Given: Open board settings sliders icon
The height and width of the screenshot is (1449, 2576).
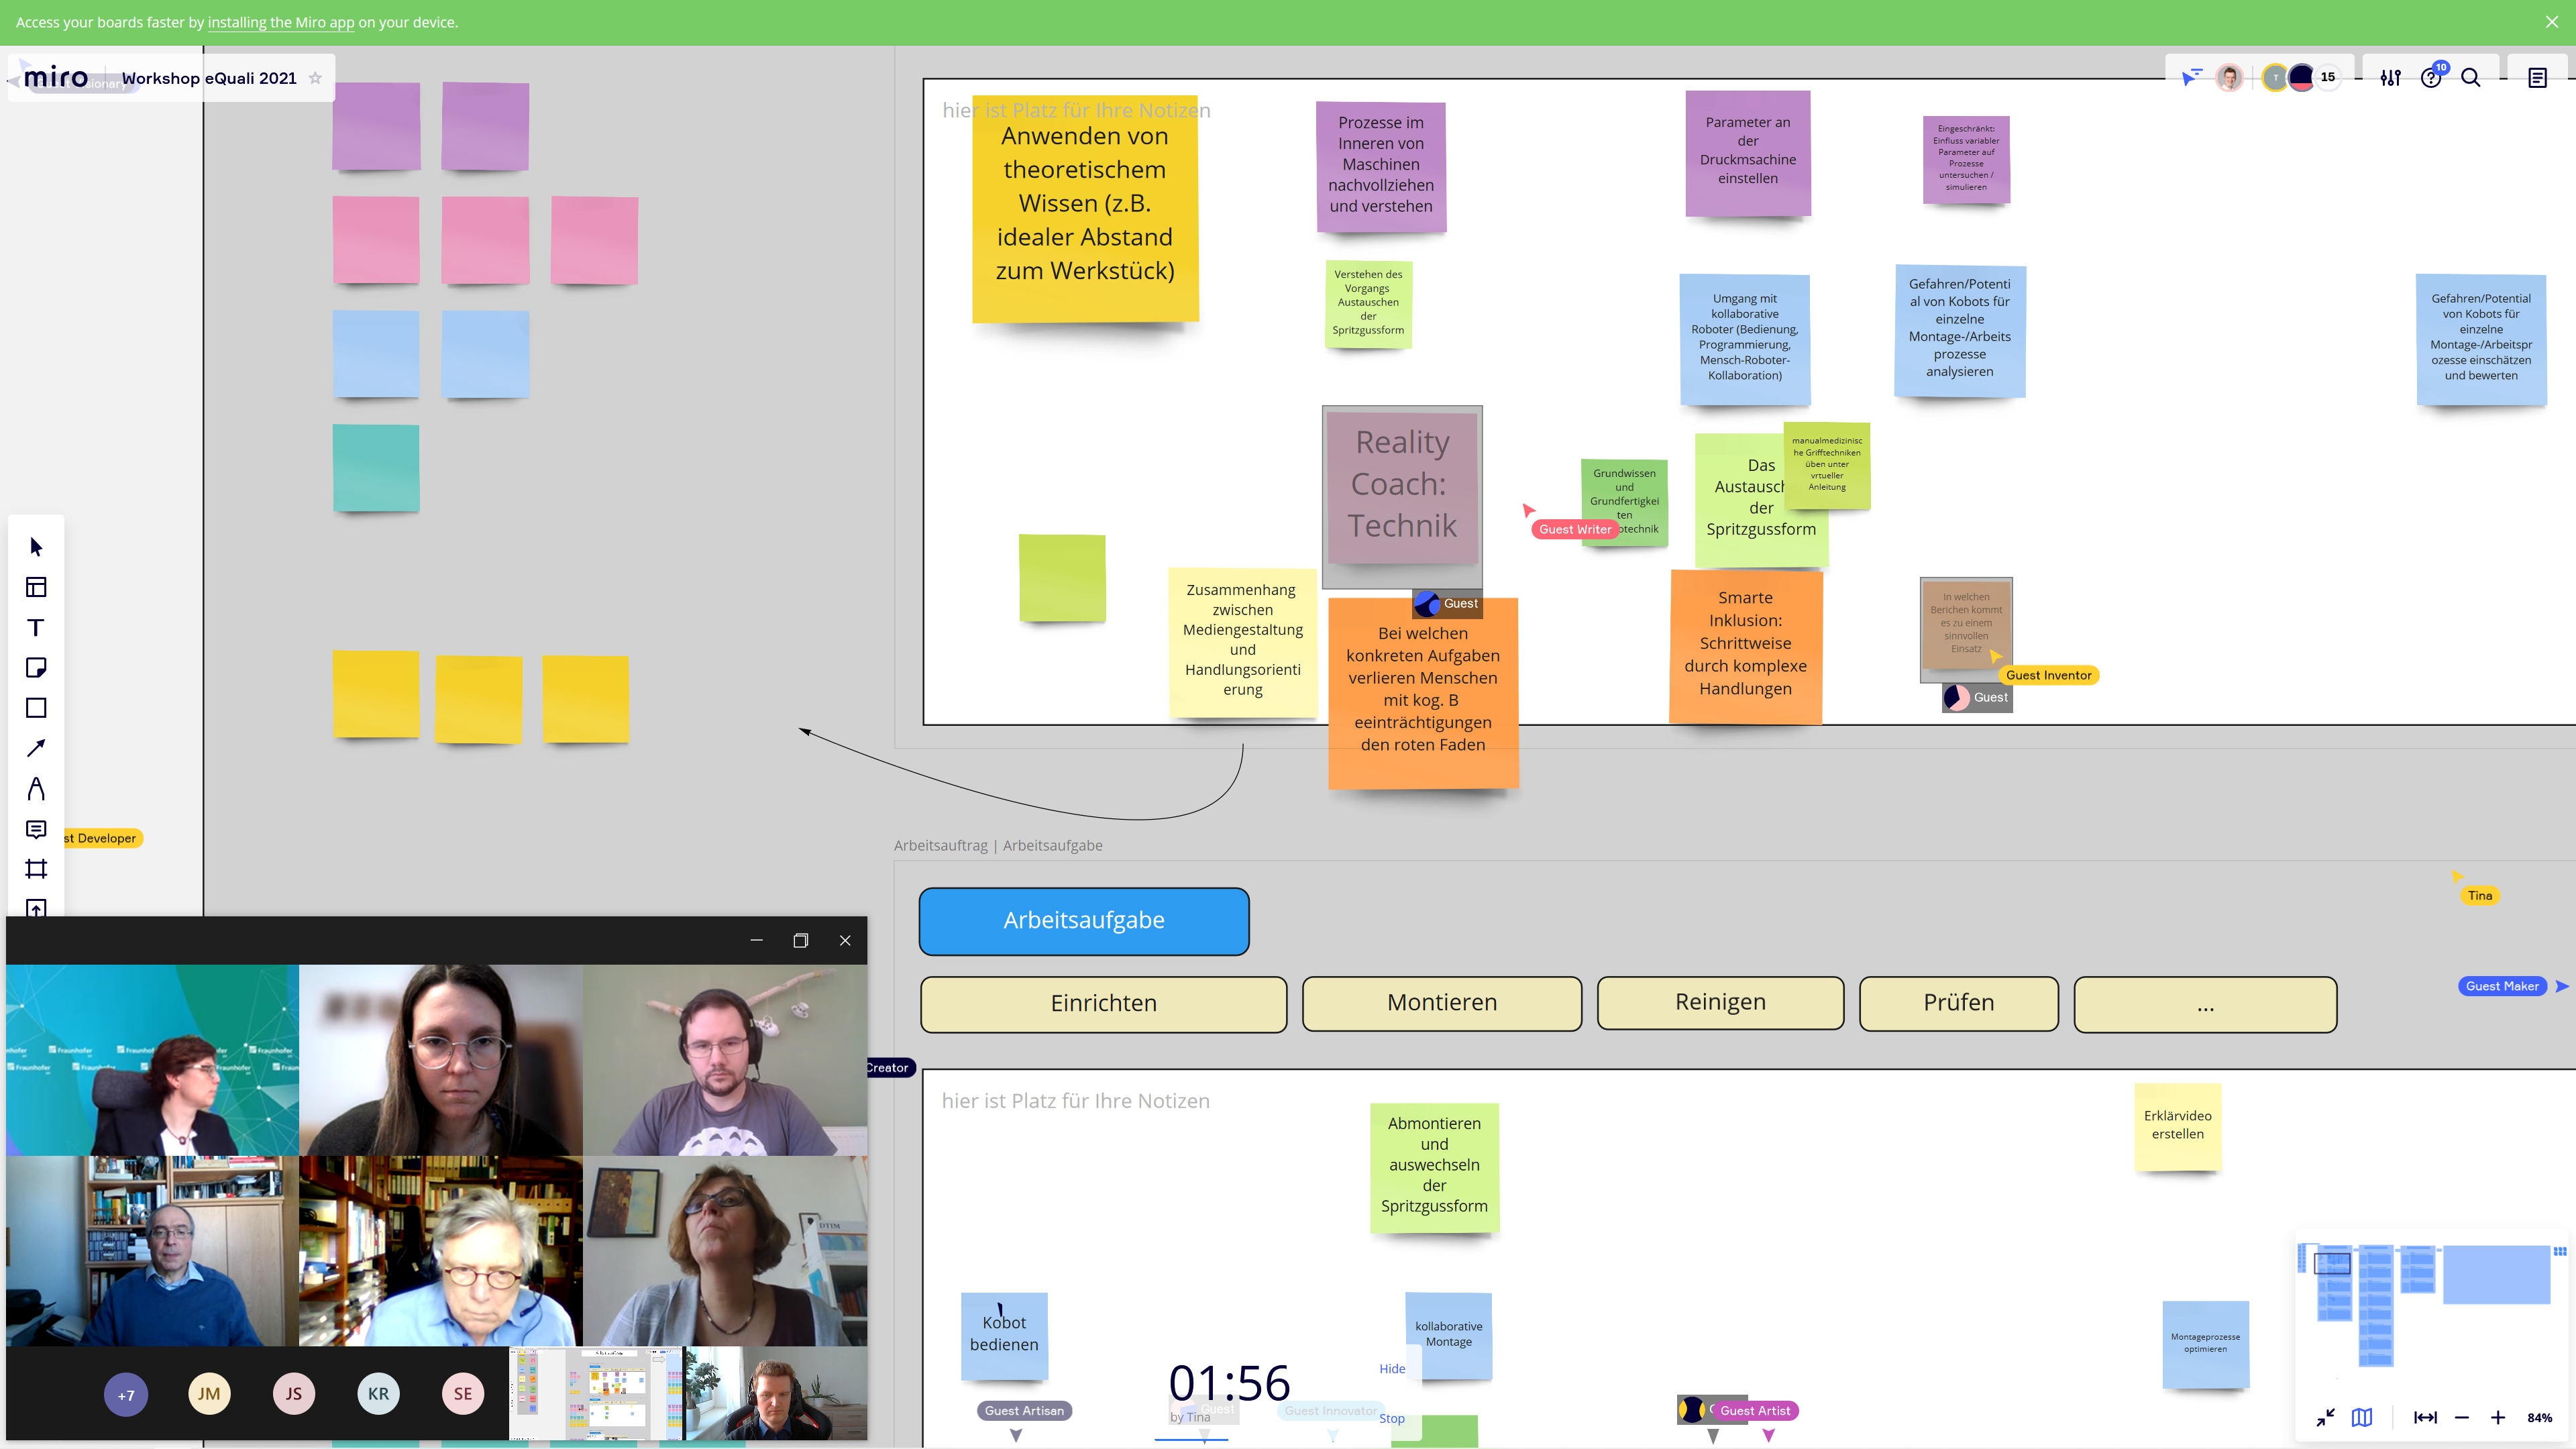Looking at the screenshot, I should click(x=2390, y=78).
